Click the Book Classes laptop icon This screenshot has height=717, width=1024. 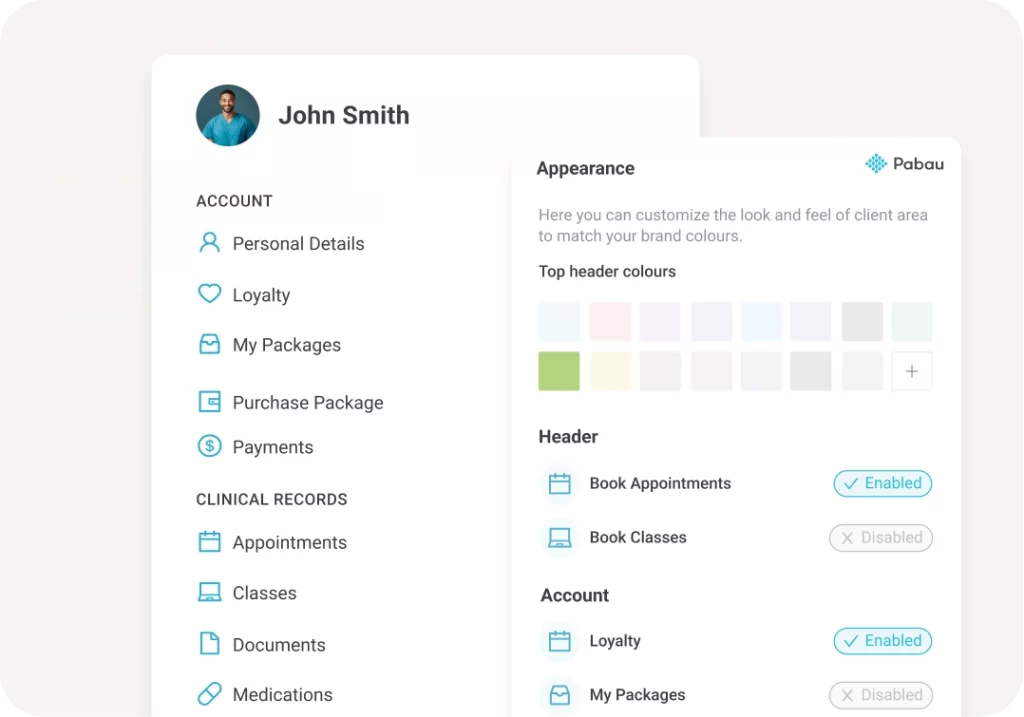point(560,537)
